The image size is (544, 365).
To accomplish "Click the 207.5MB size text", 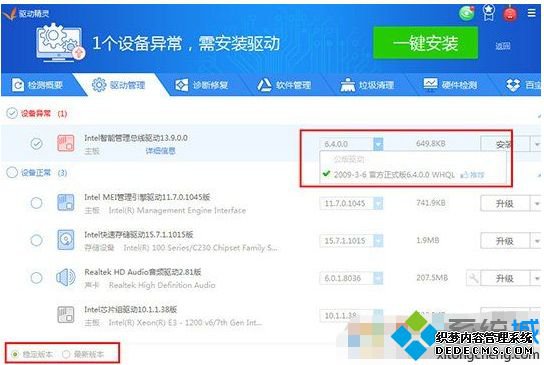I will [432, 278].
